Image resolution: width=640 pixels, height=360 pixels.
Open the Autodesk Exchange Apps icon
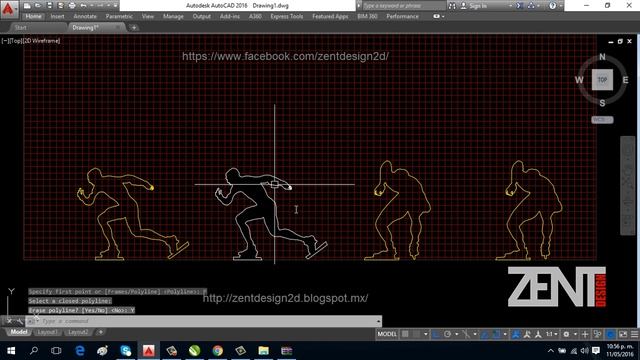[520, 6]
